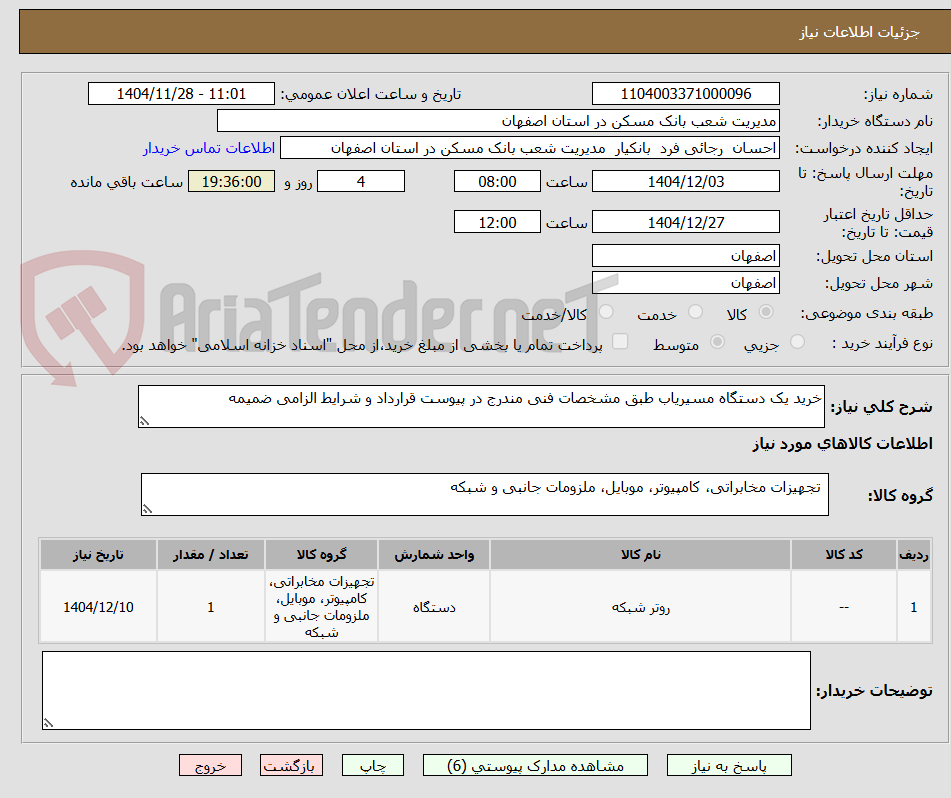Viewport: 951px width, 798px height.
Task: Click the 'اطلاعات کالاهای مورد نیاز' heading
Action: click(x=842, y=444)
